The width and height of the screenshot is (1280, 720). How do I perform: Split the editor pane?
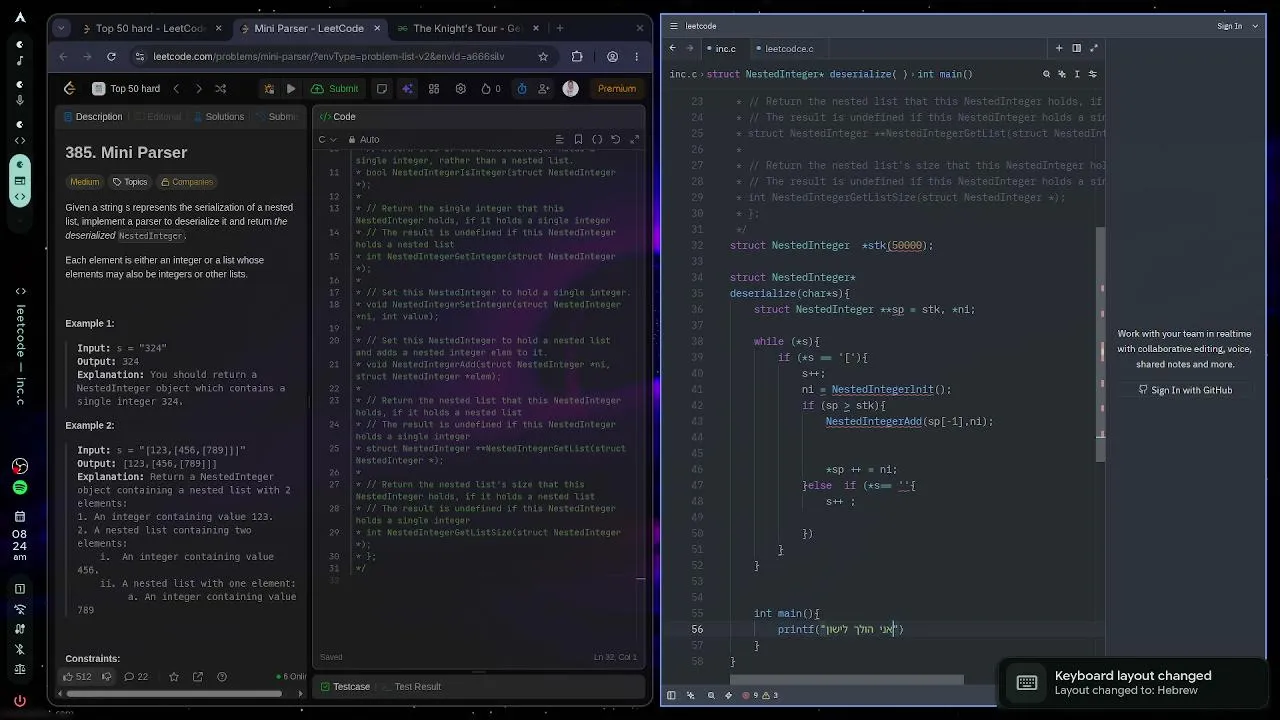(x=1076, y=48)
